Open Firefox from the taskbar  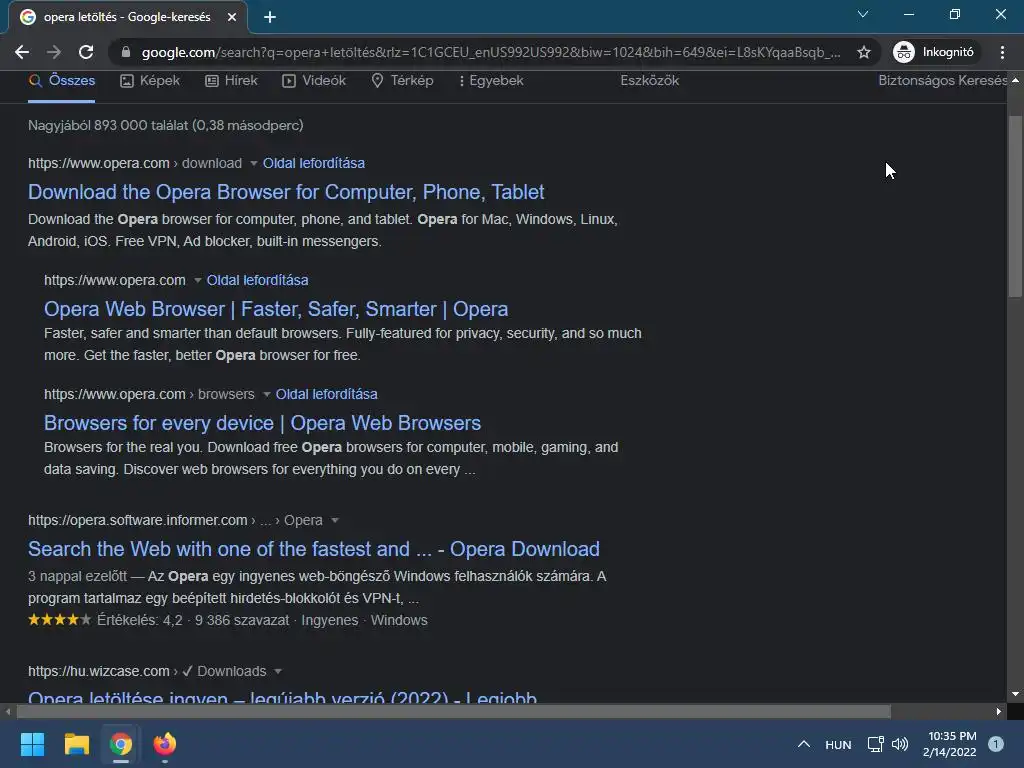(x=165, y=744)
